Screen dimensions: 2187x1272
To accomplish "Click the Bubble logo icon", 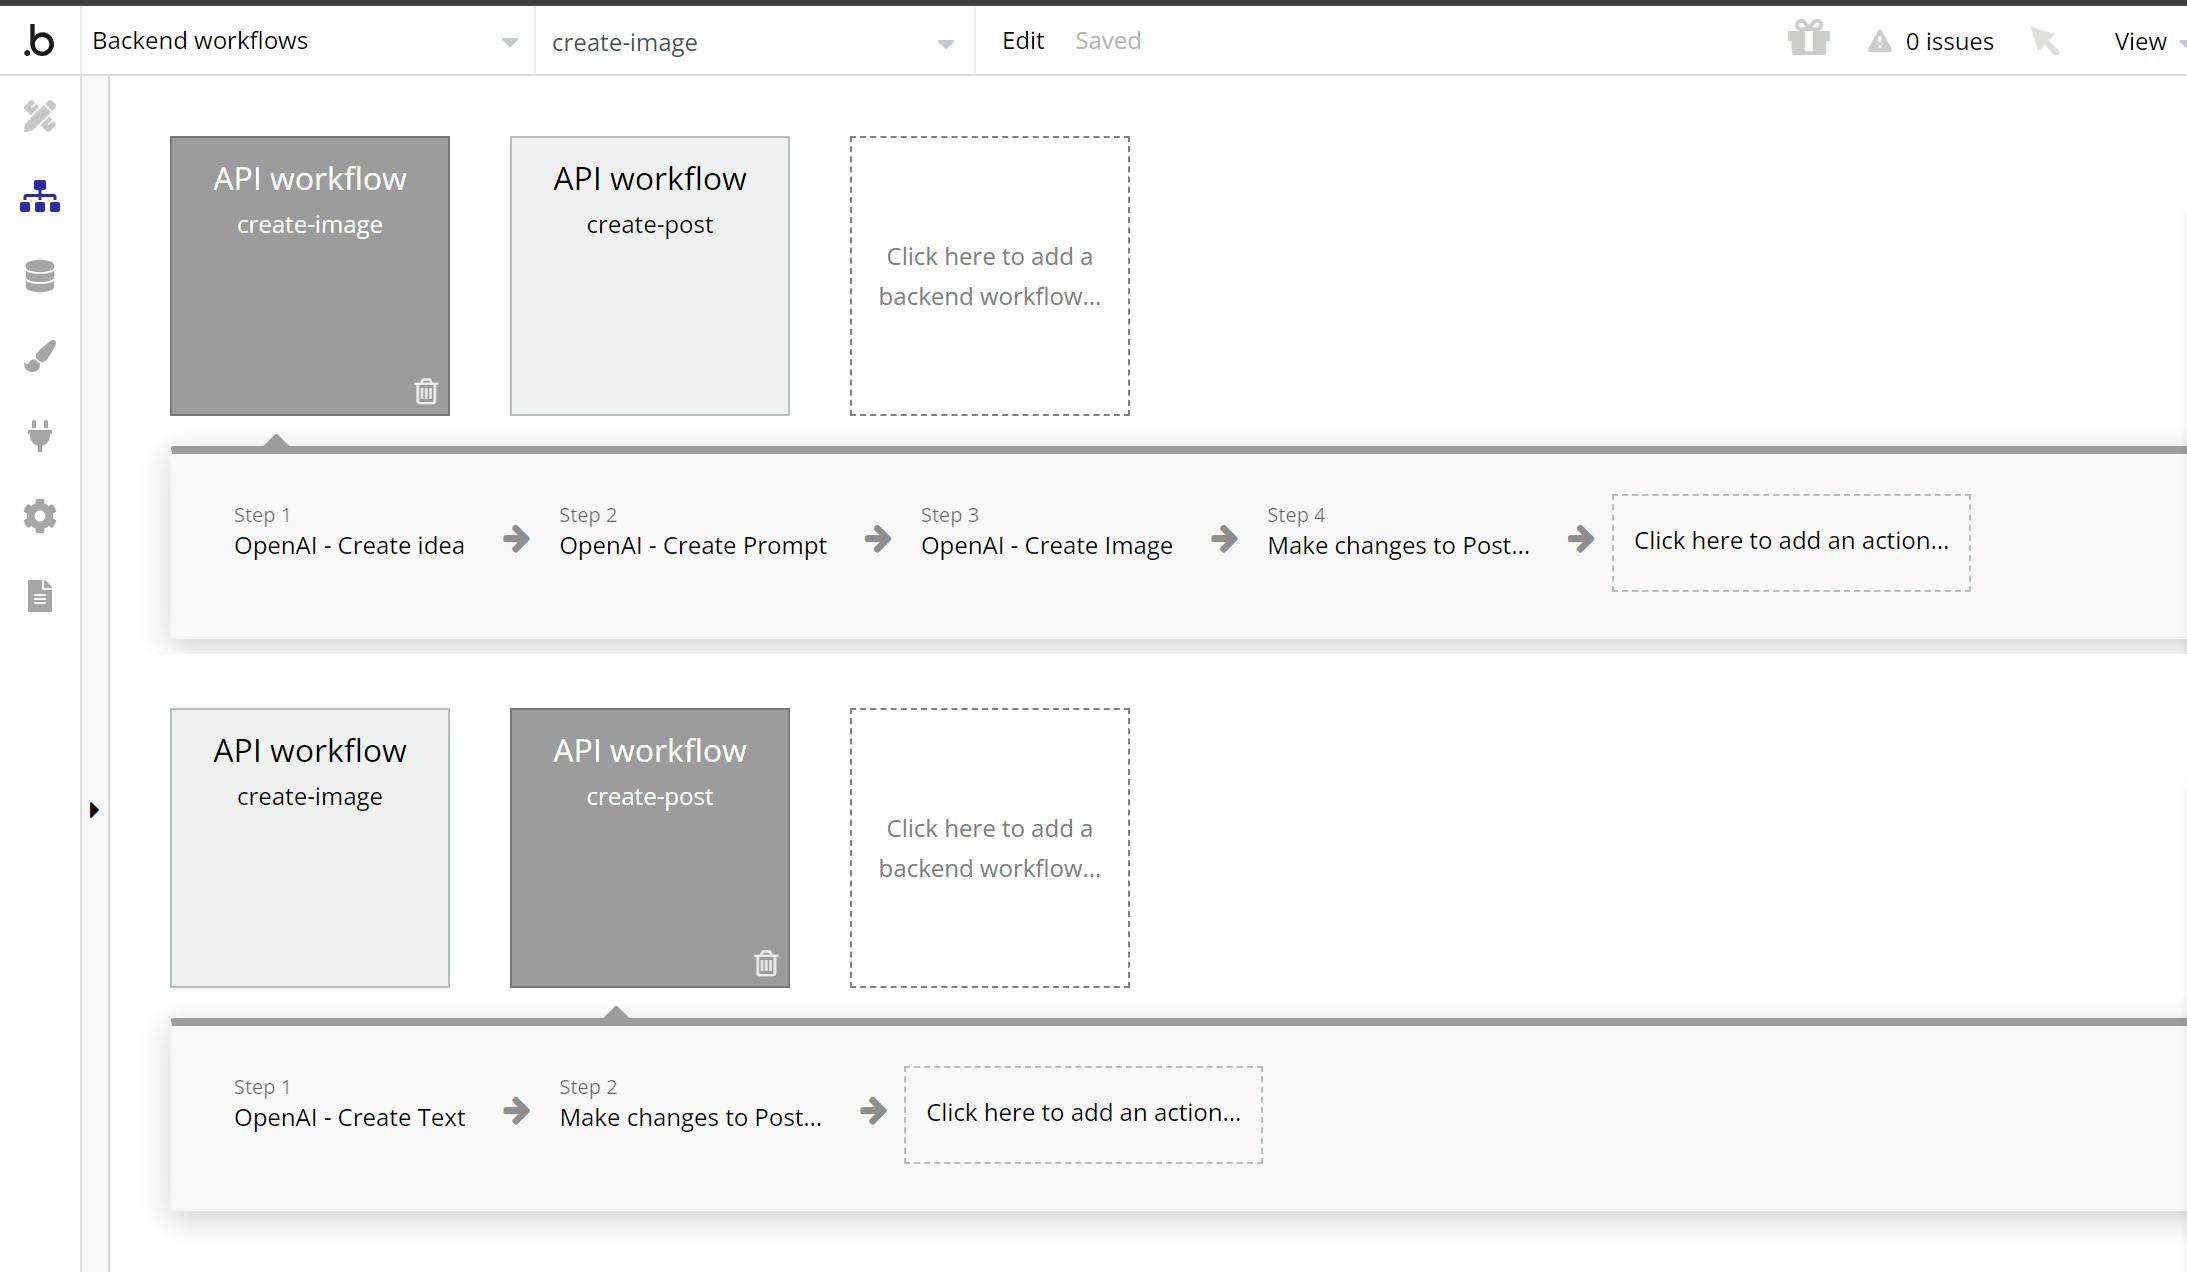I will (x=39, y=41).
